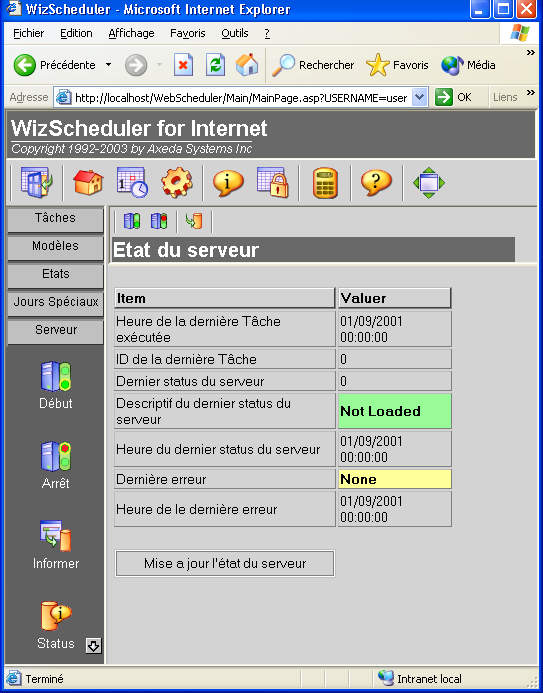The image size is (543, 693).
Task: Click the question mark help bubble
Action: point(376,182)
